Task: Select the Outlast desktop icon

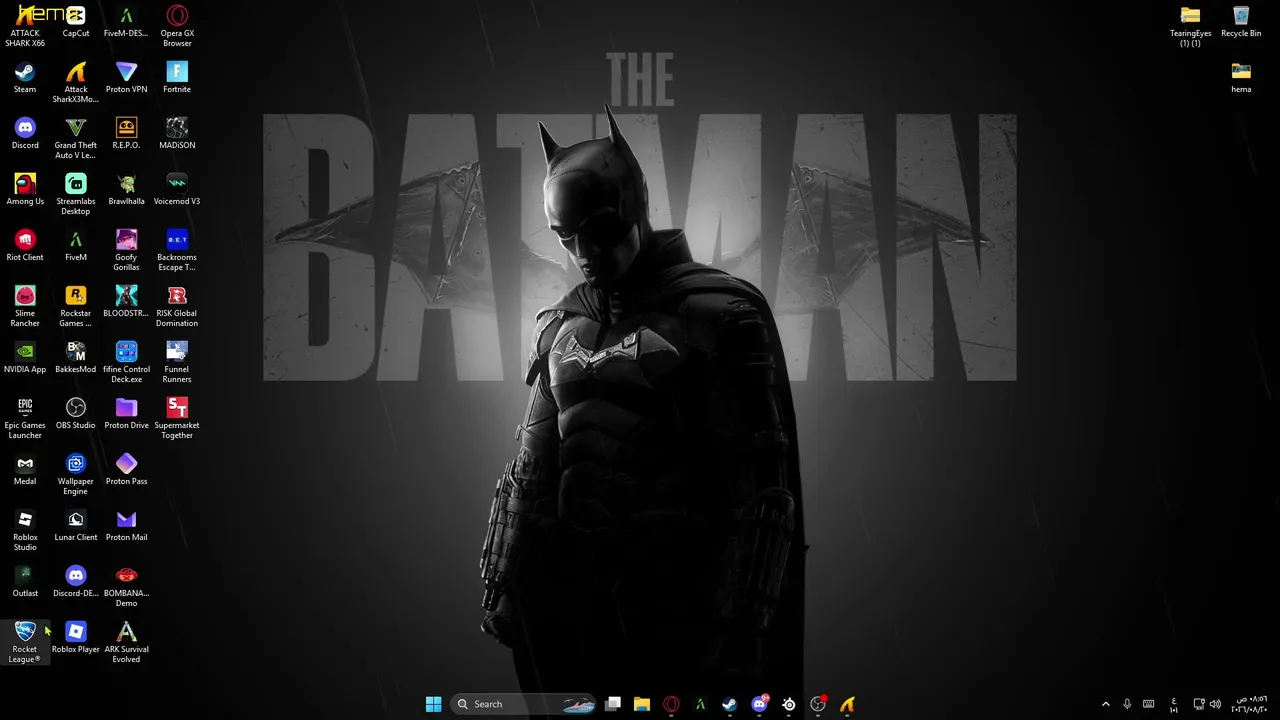Action: point(25,582)
